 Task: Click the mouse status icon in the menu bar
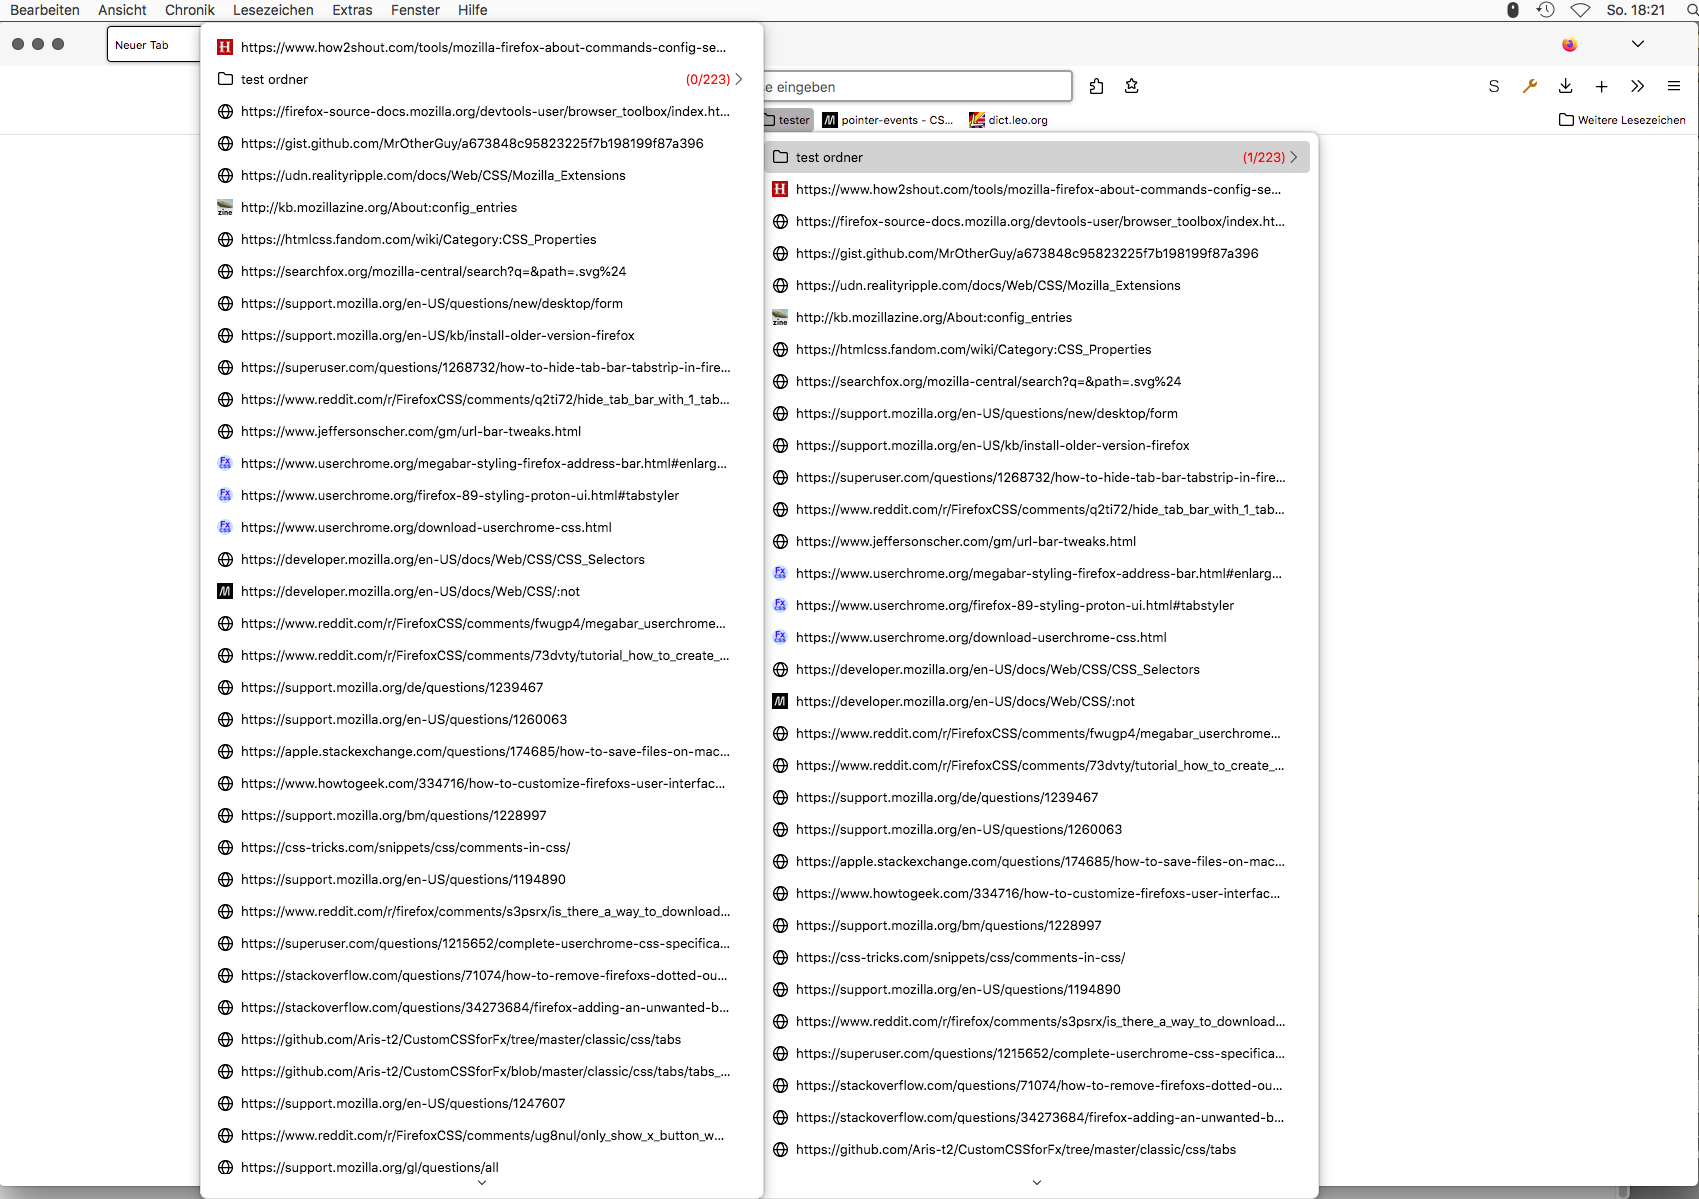coord(1513,10)
